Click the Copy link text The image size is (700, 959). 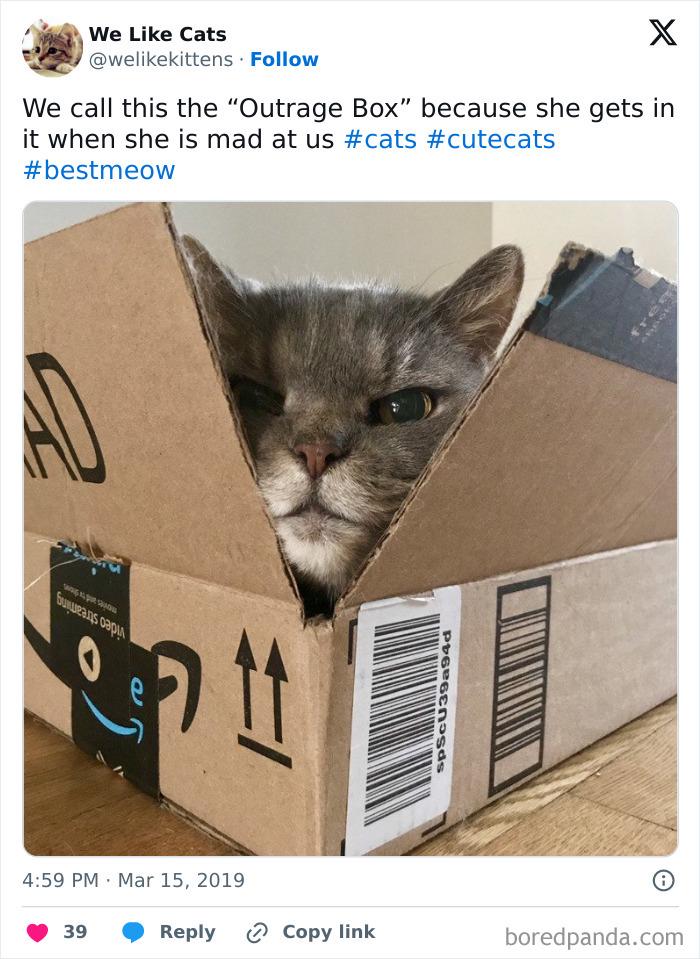coord(329,931)
